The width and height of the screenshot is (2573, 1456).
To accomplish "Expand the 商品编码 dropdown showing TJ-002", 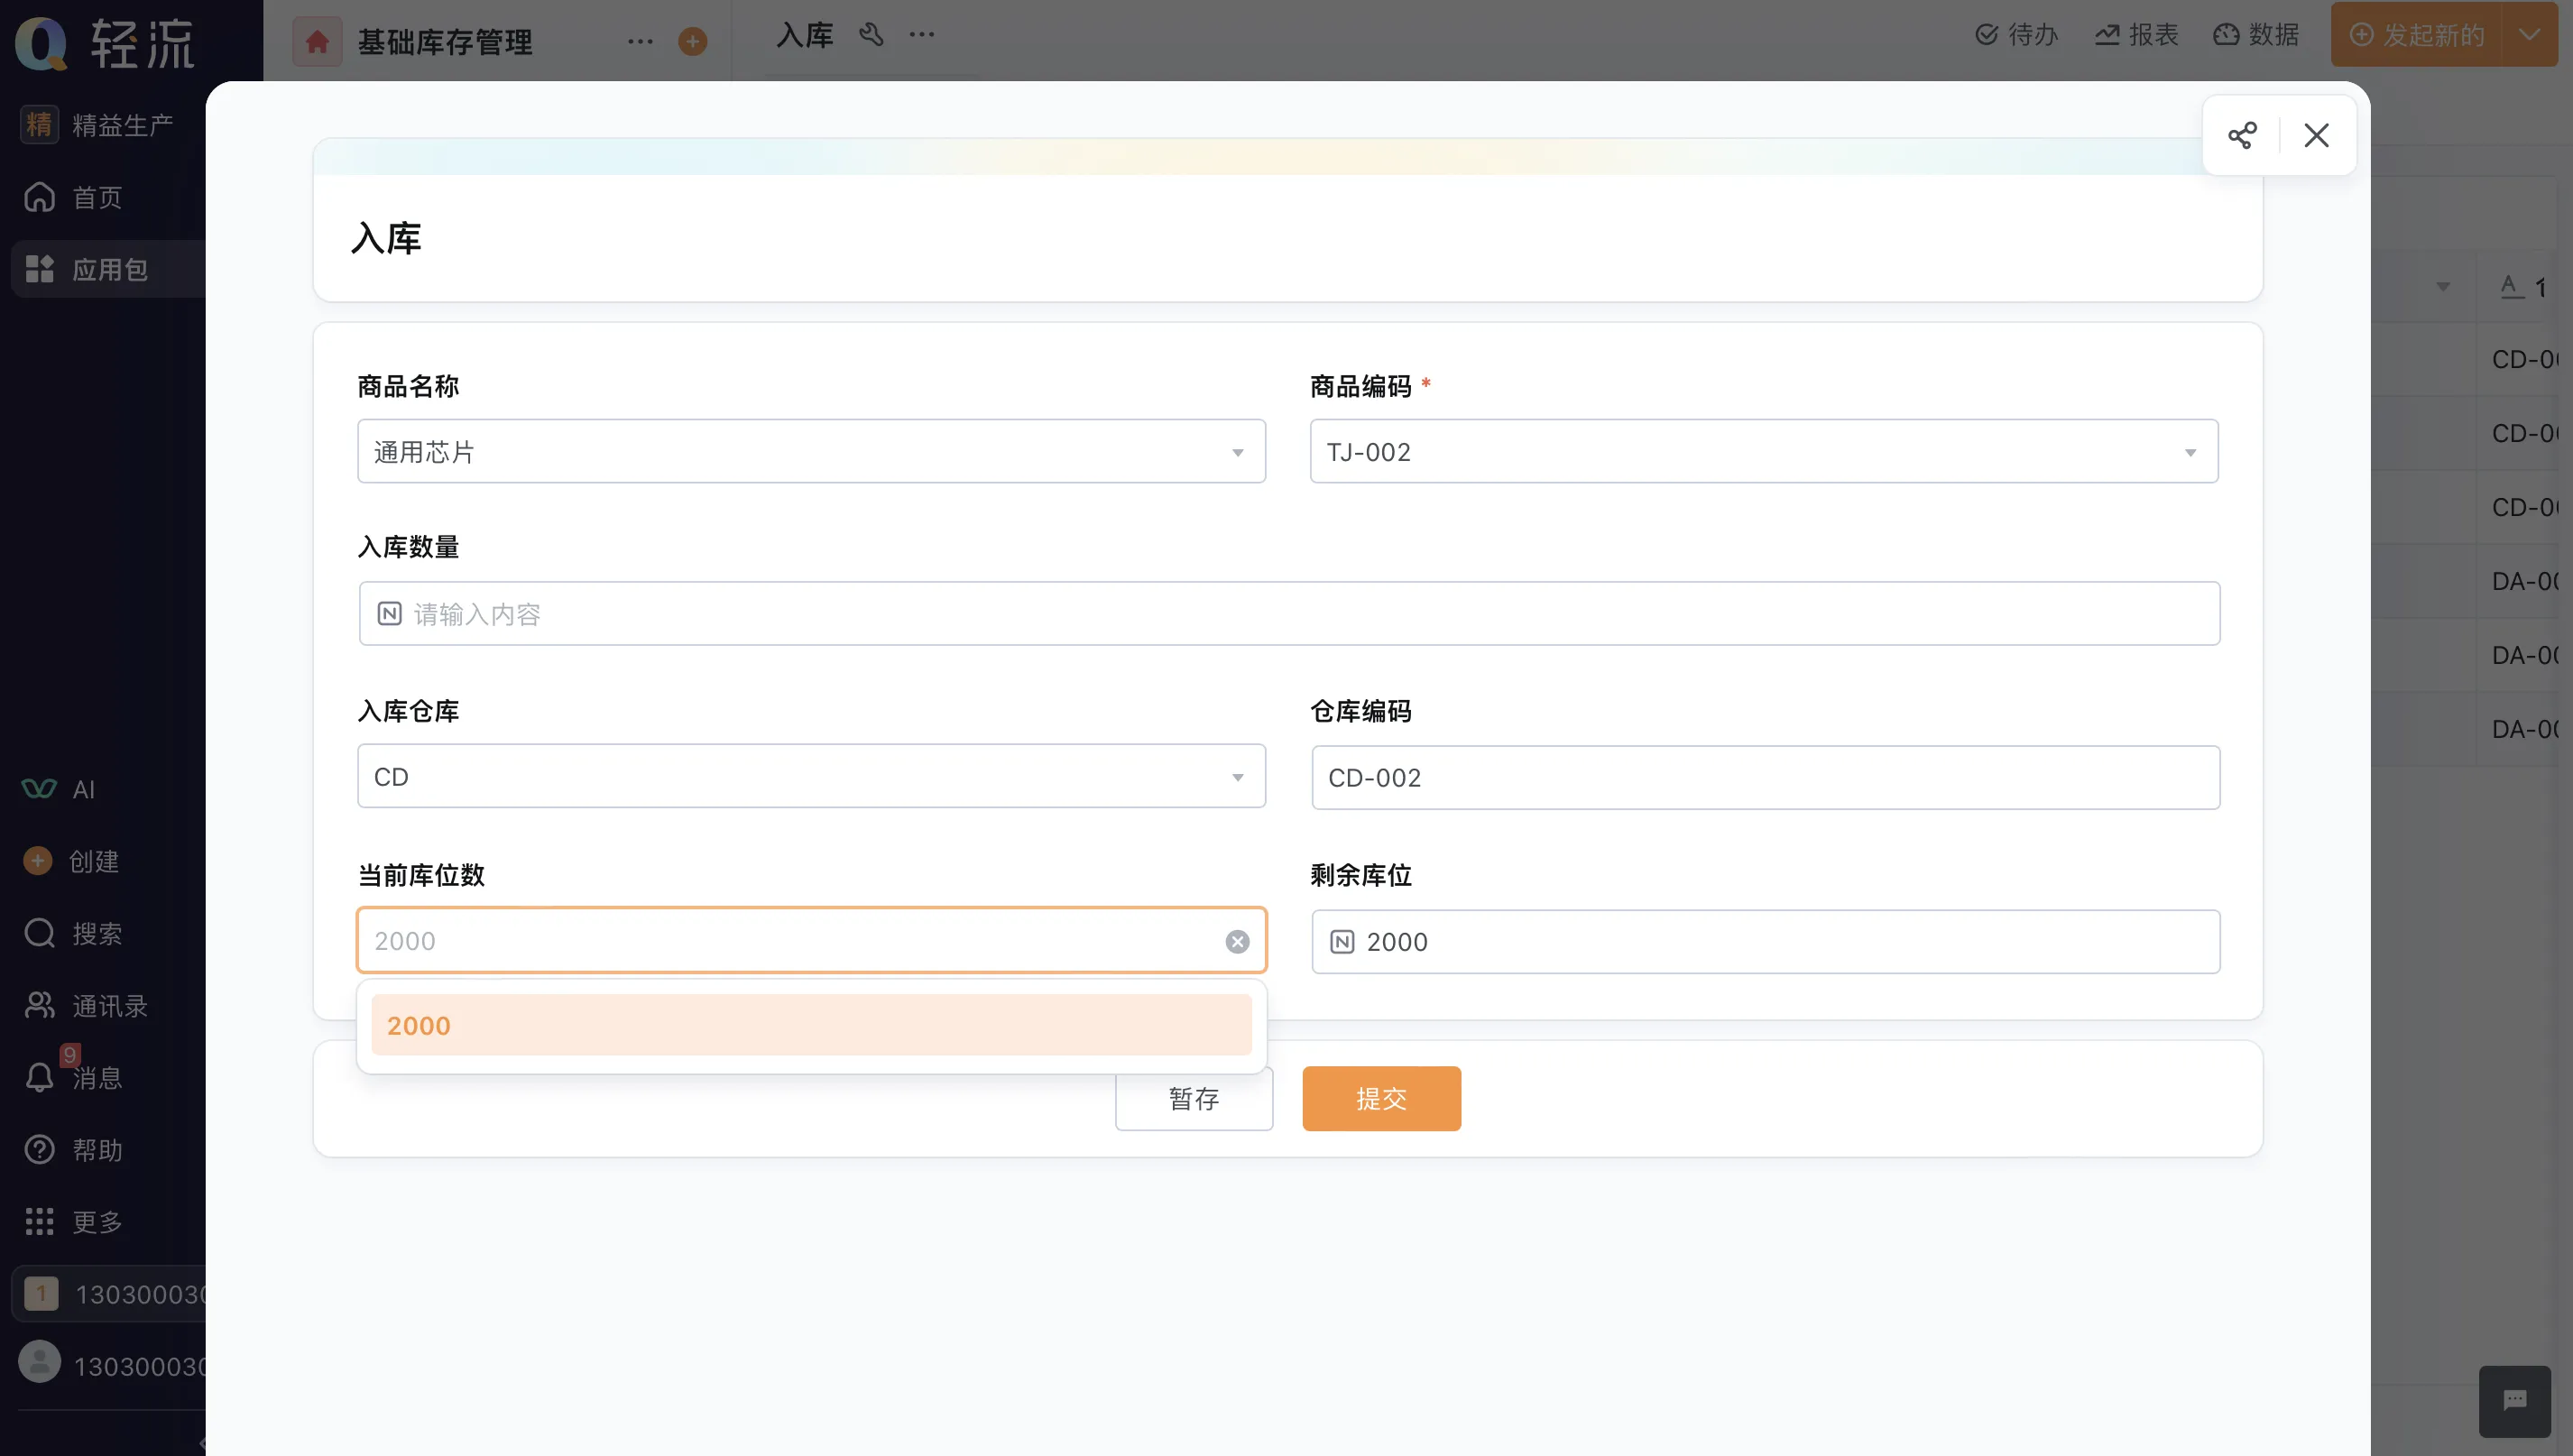I will click(x=1763, y=452).
